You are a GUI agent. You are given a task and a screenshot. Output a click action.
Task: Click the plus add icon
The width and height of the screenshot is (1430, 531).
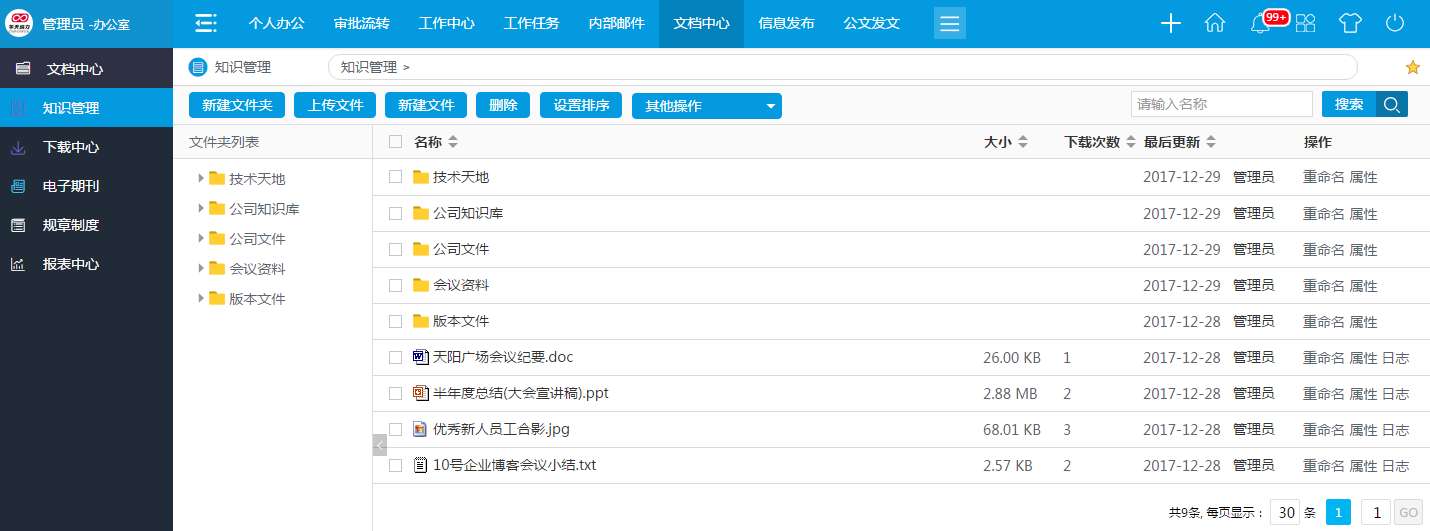tap(1171, 23)
